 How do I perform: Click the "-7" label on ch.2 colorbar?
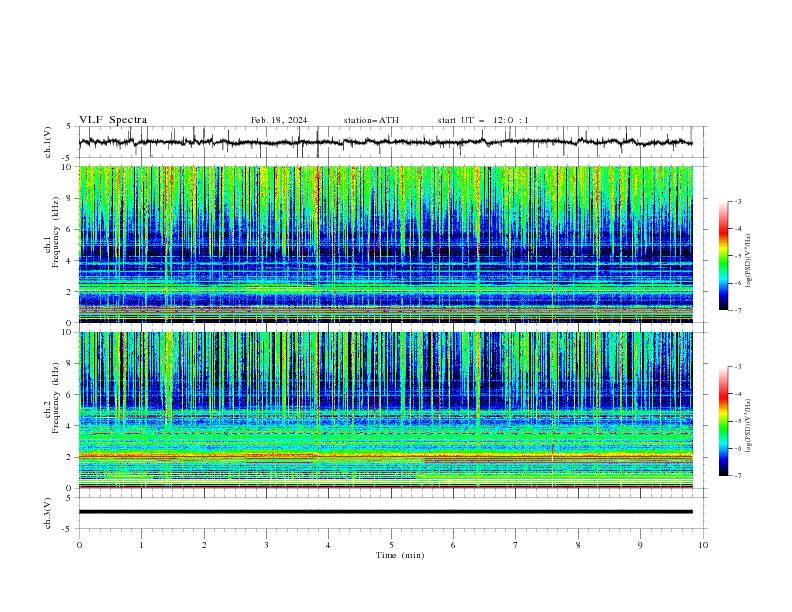pyautogui.click(x=738, y=475)
